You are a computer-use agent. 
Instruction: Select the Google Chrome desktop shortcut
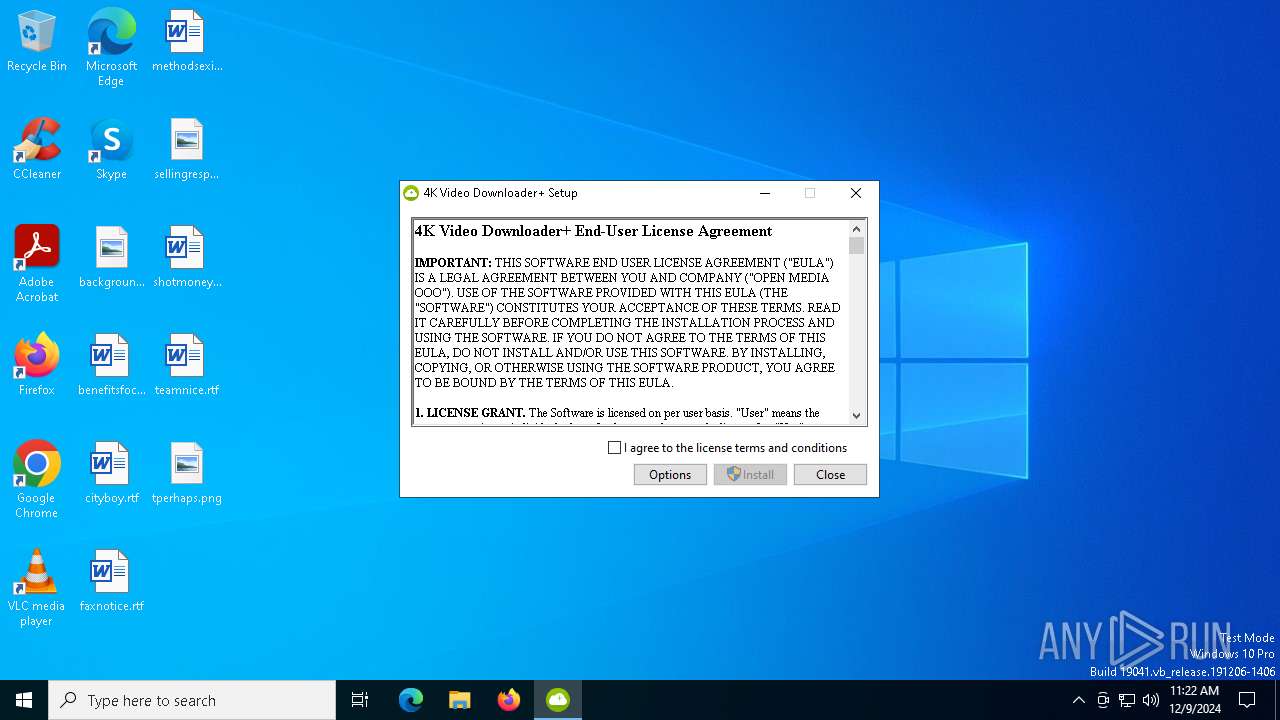tap(37, 479)
